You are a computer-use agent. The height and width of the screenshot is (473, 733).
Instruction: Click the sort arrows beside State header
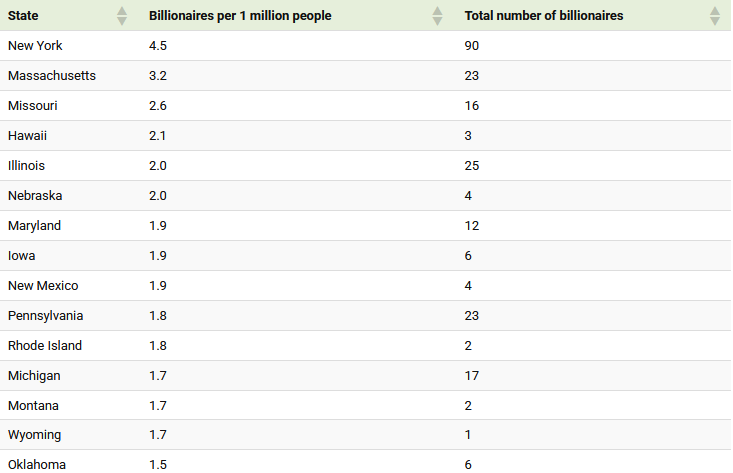122,16
